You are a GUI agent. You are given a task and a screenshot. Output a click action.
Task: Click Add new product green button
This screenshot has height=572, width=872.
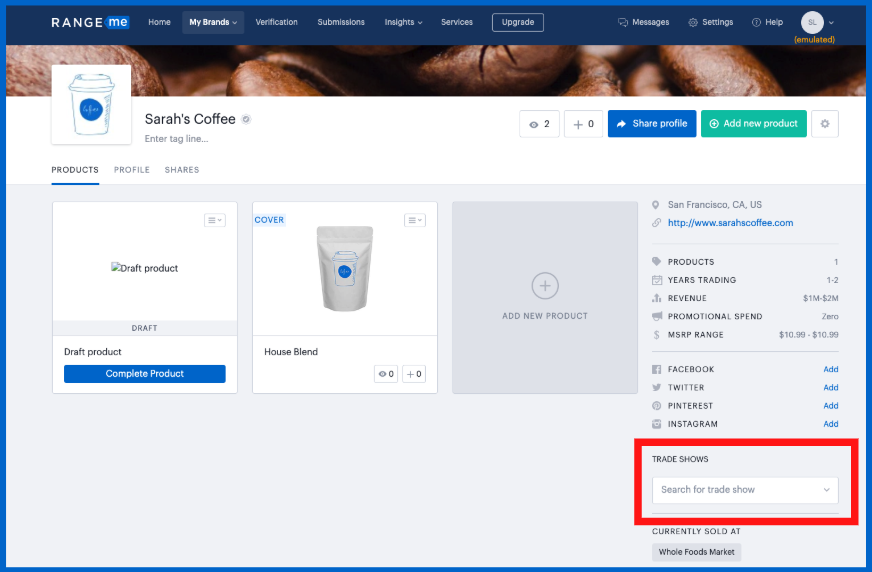point(754,124)
